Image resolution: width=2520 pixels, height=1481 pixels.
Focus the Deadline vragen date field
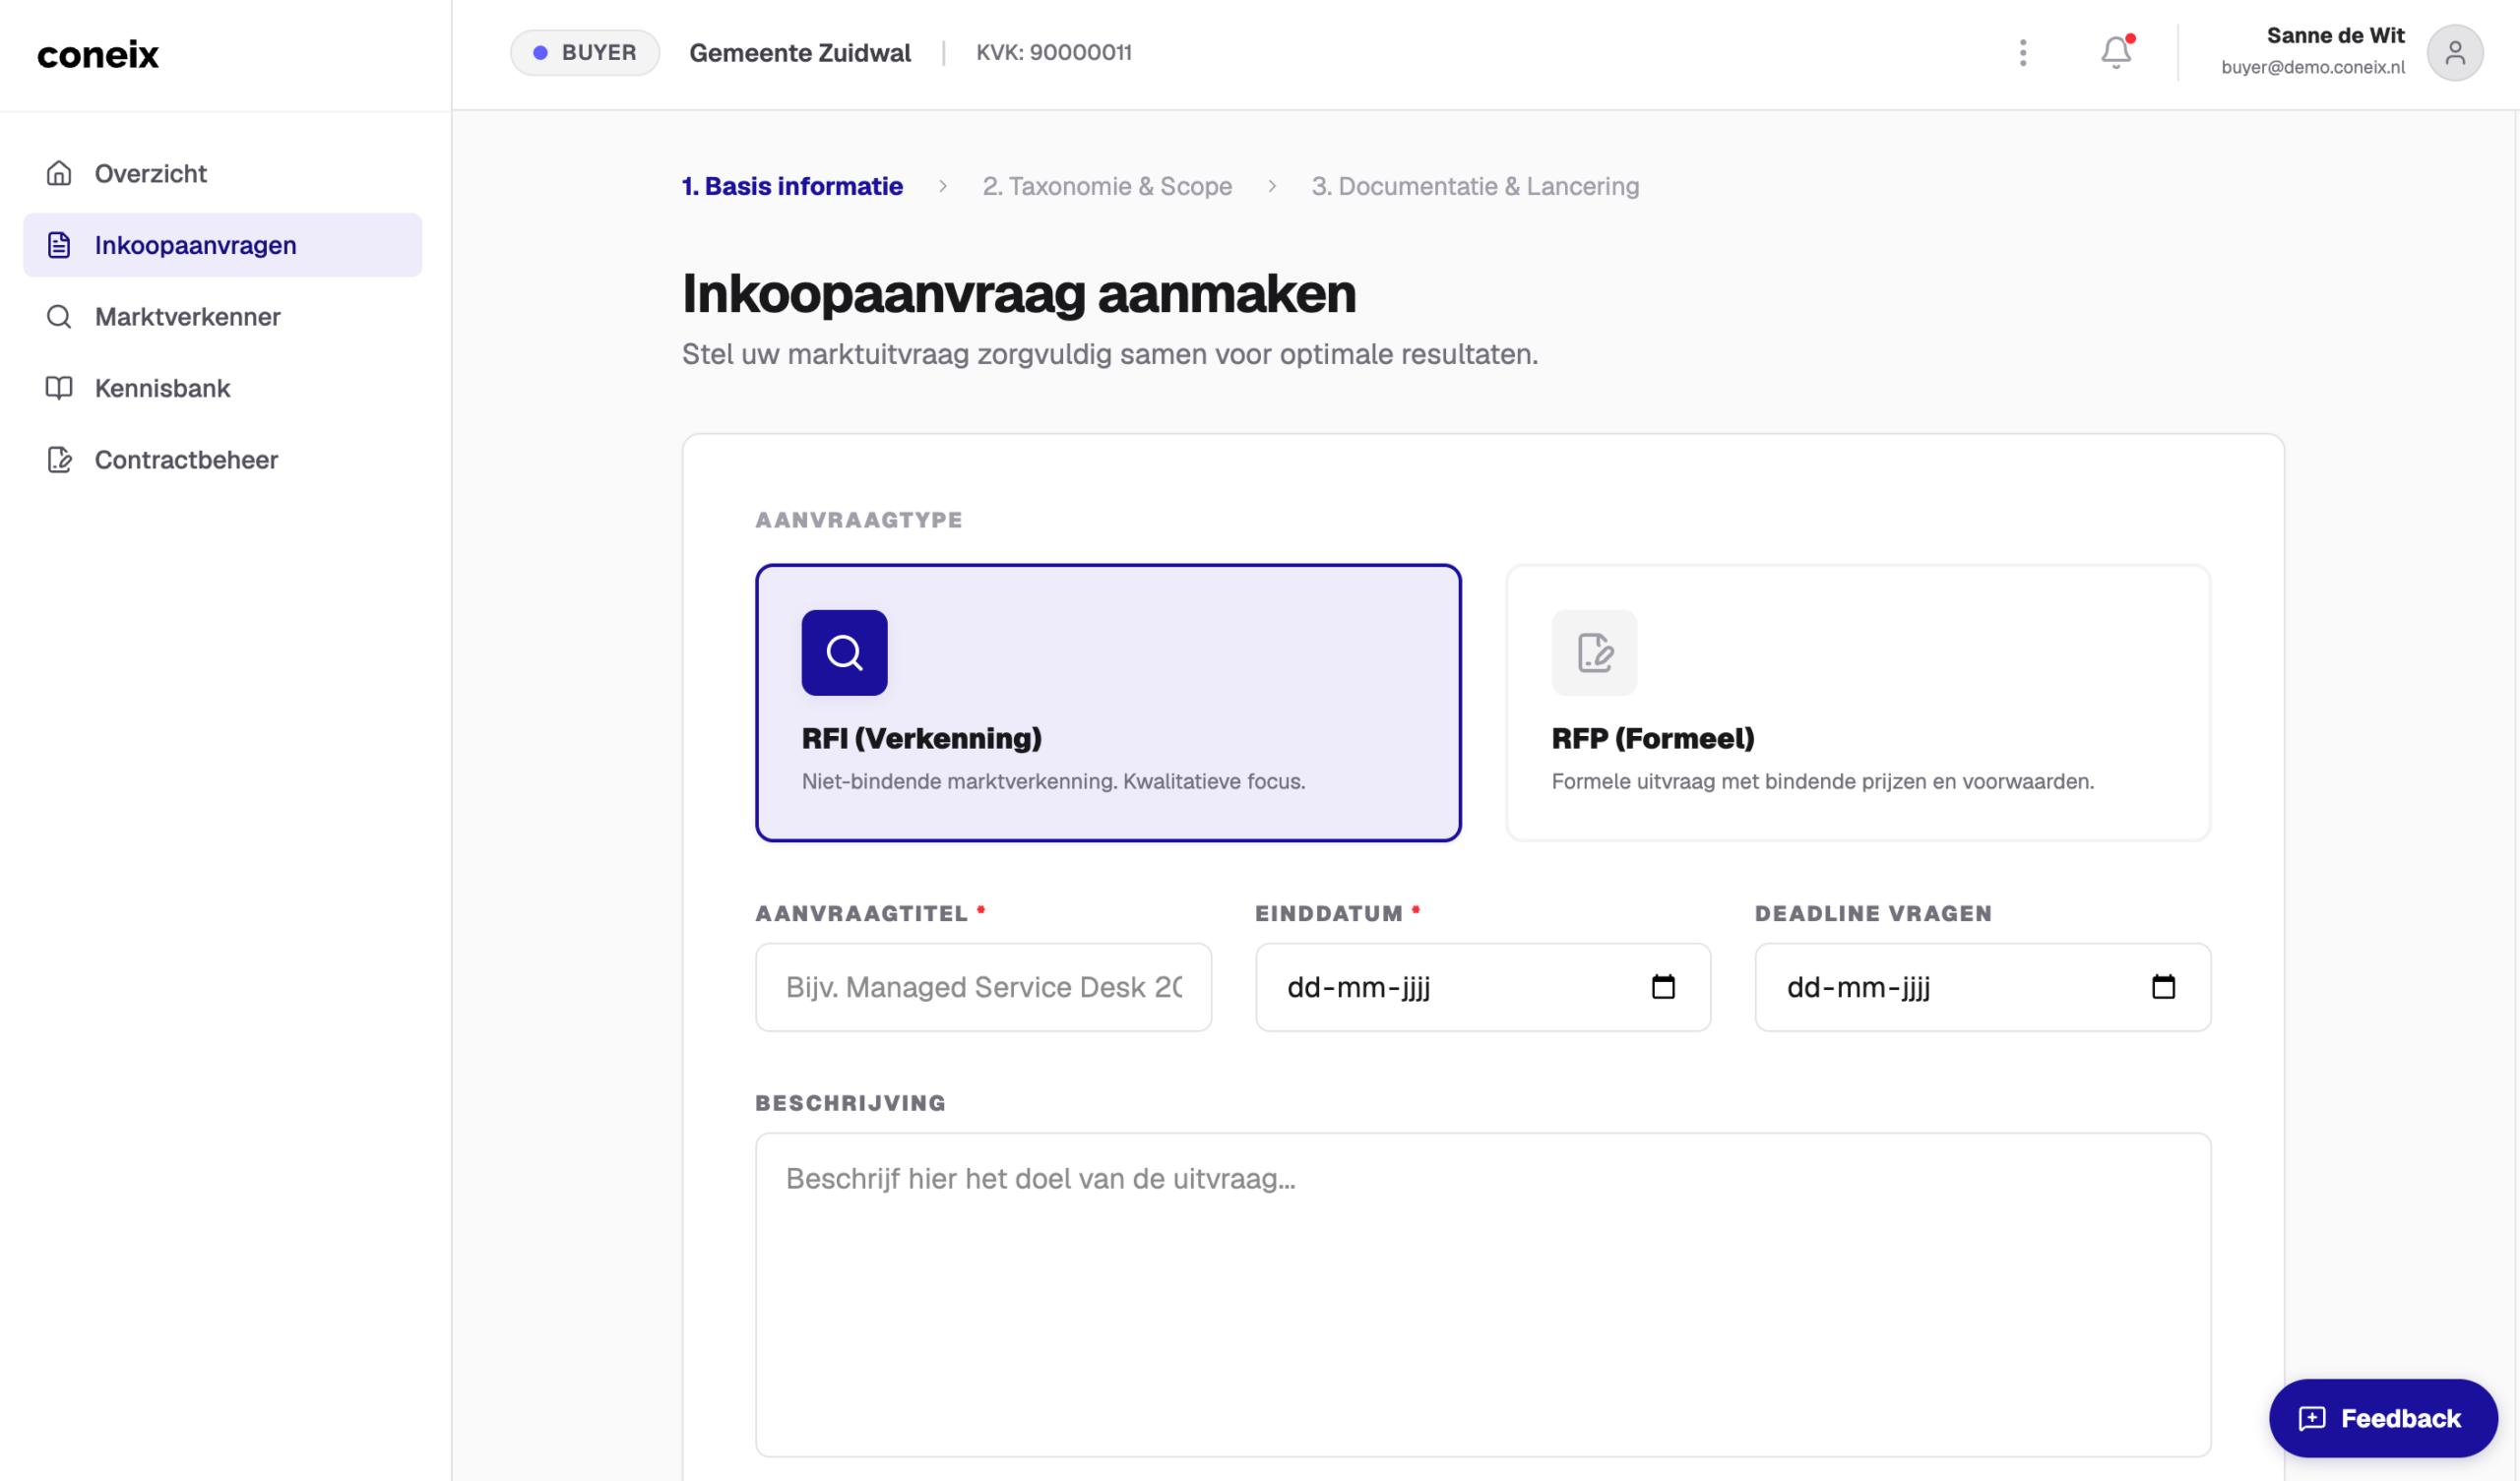1982,987
